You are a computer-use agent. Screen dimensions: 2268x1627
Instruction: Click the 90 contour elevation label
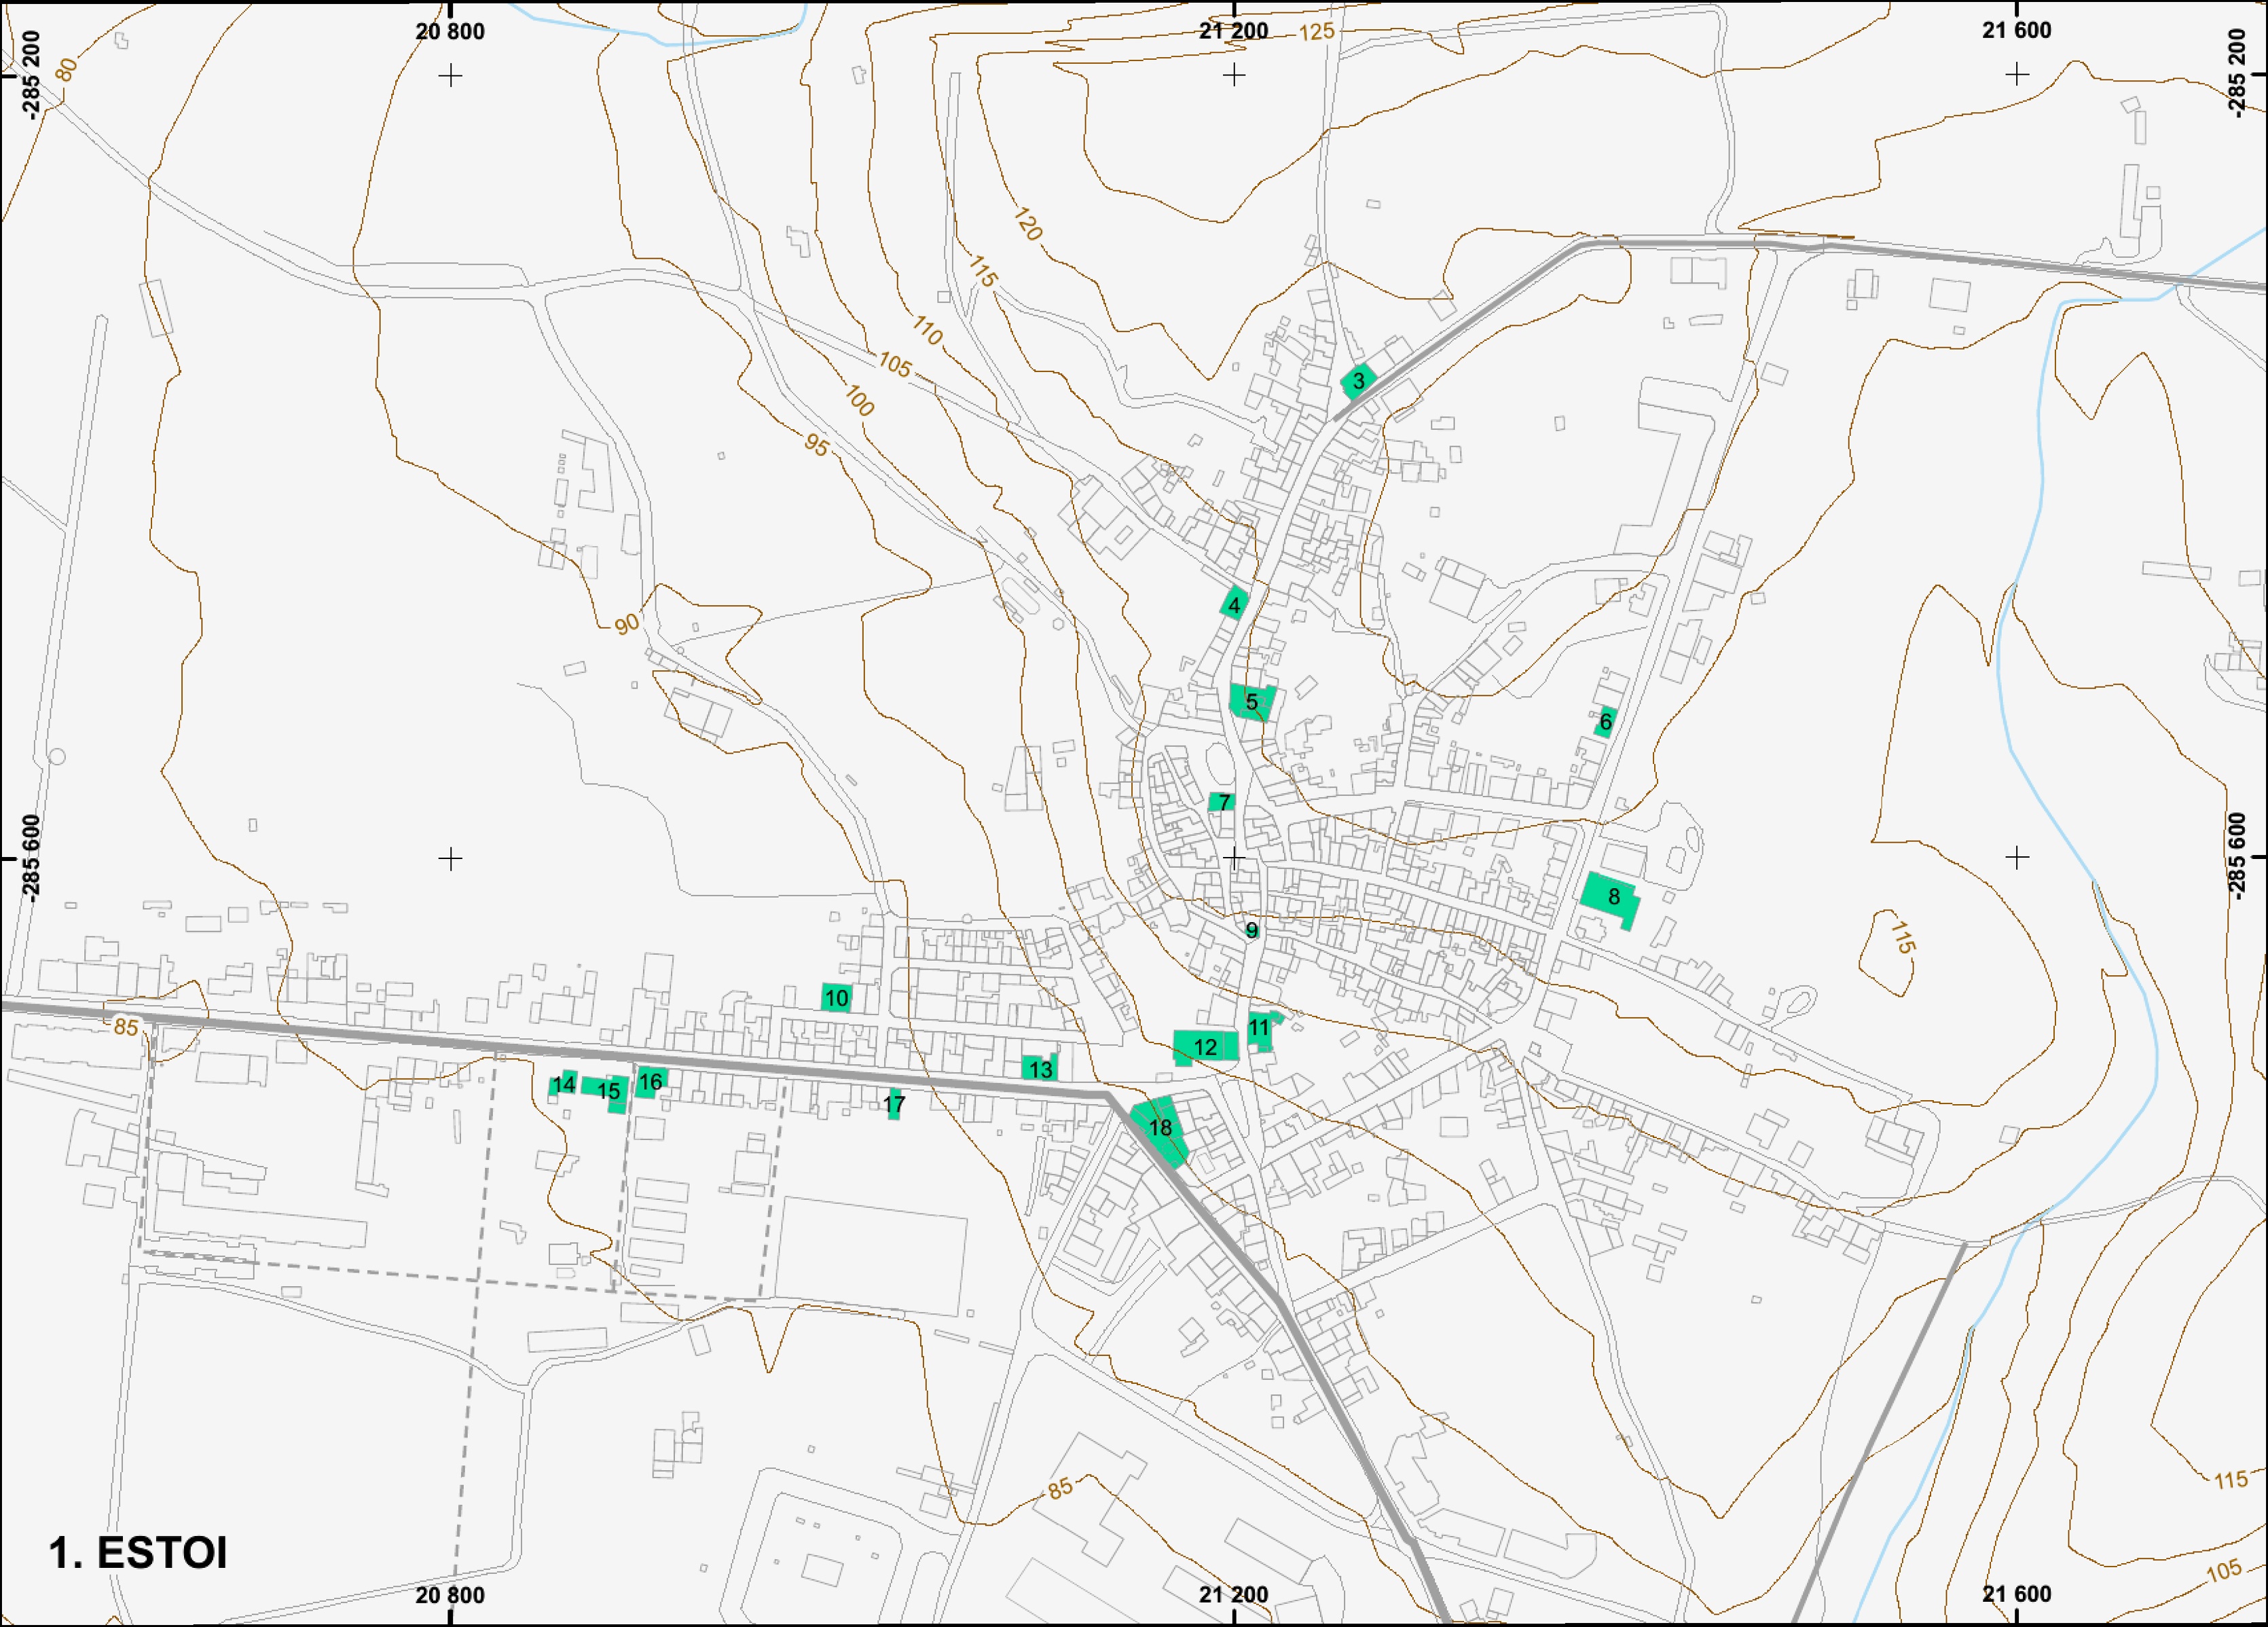(x=626, y=624)
